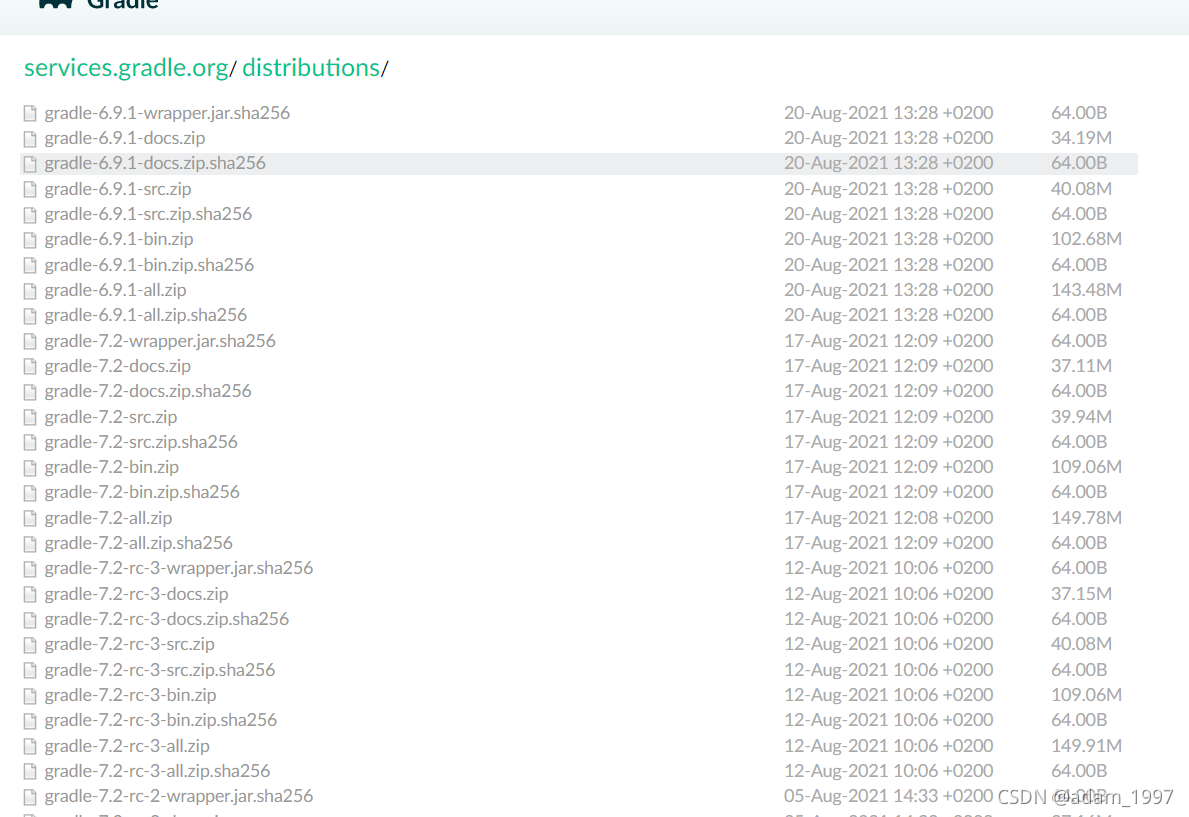Click file icon beside gradle-7.2-docs.zip.sha256
The image size is (1189, 817).
[30, 391]
